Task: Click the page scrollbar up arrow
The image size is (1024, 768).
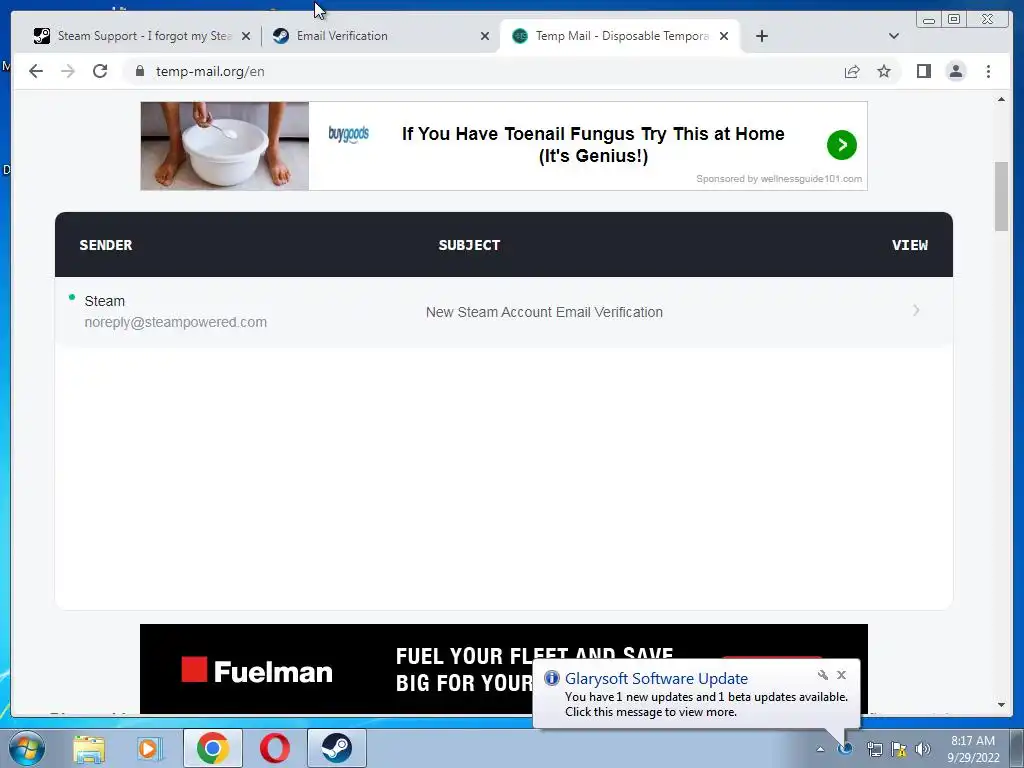Action: coord(1001,99)
